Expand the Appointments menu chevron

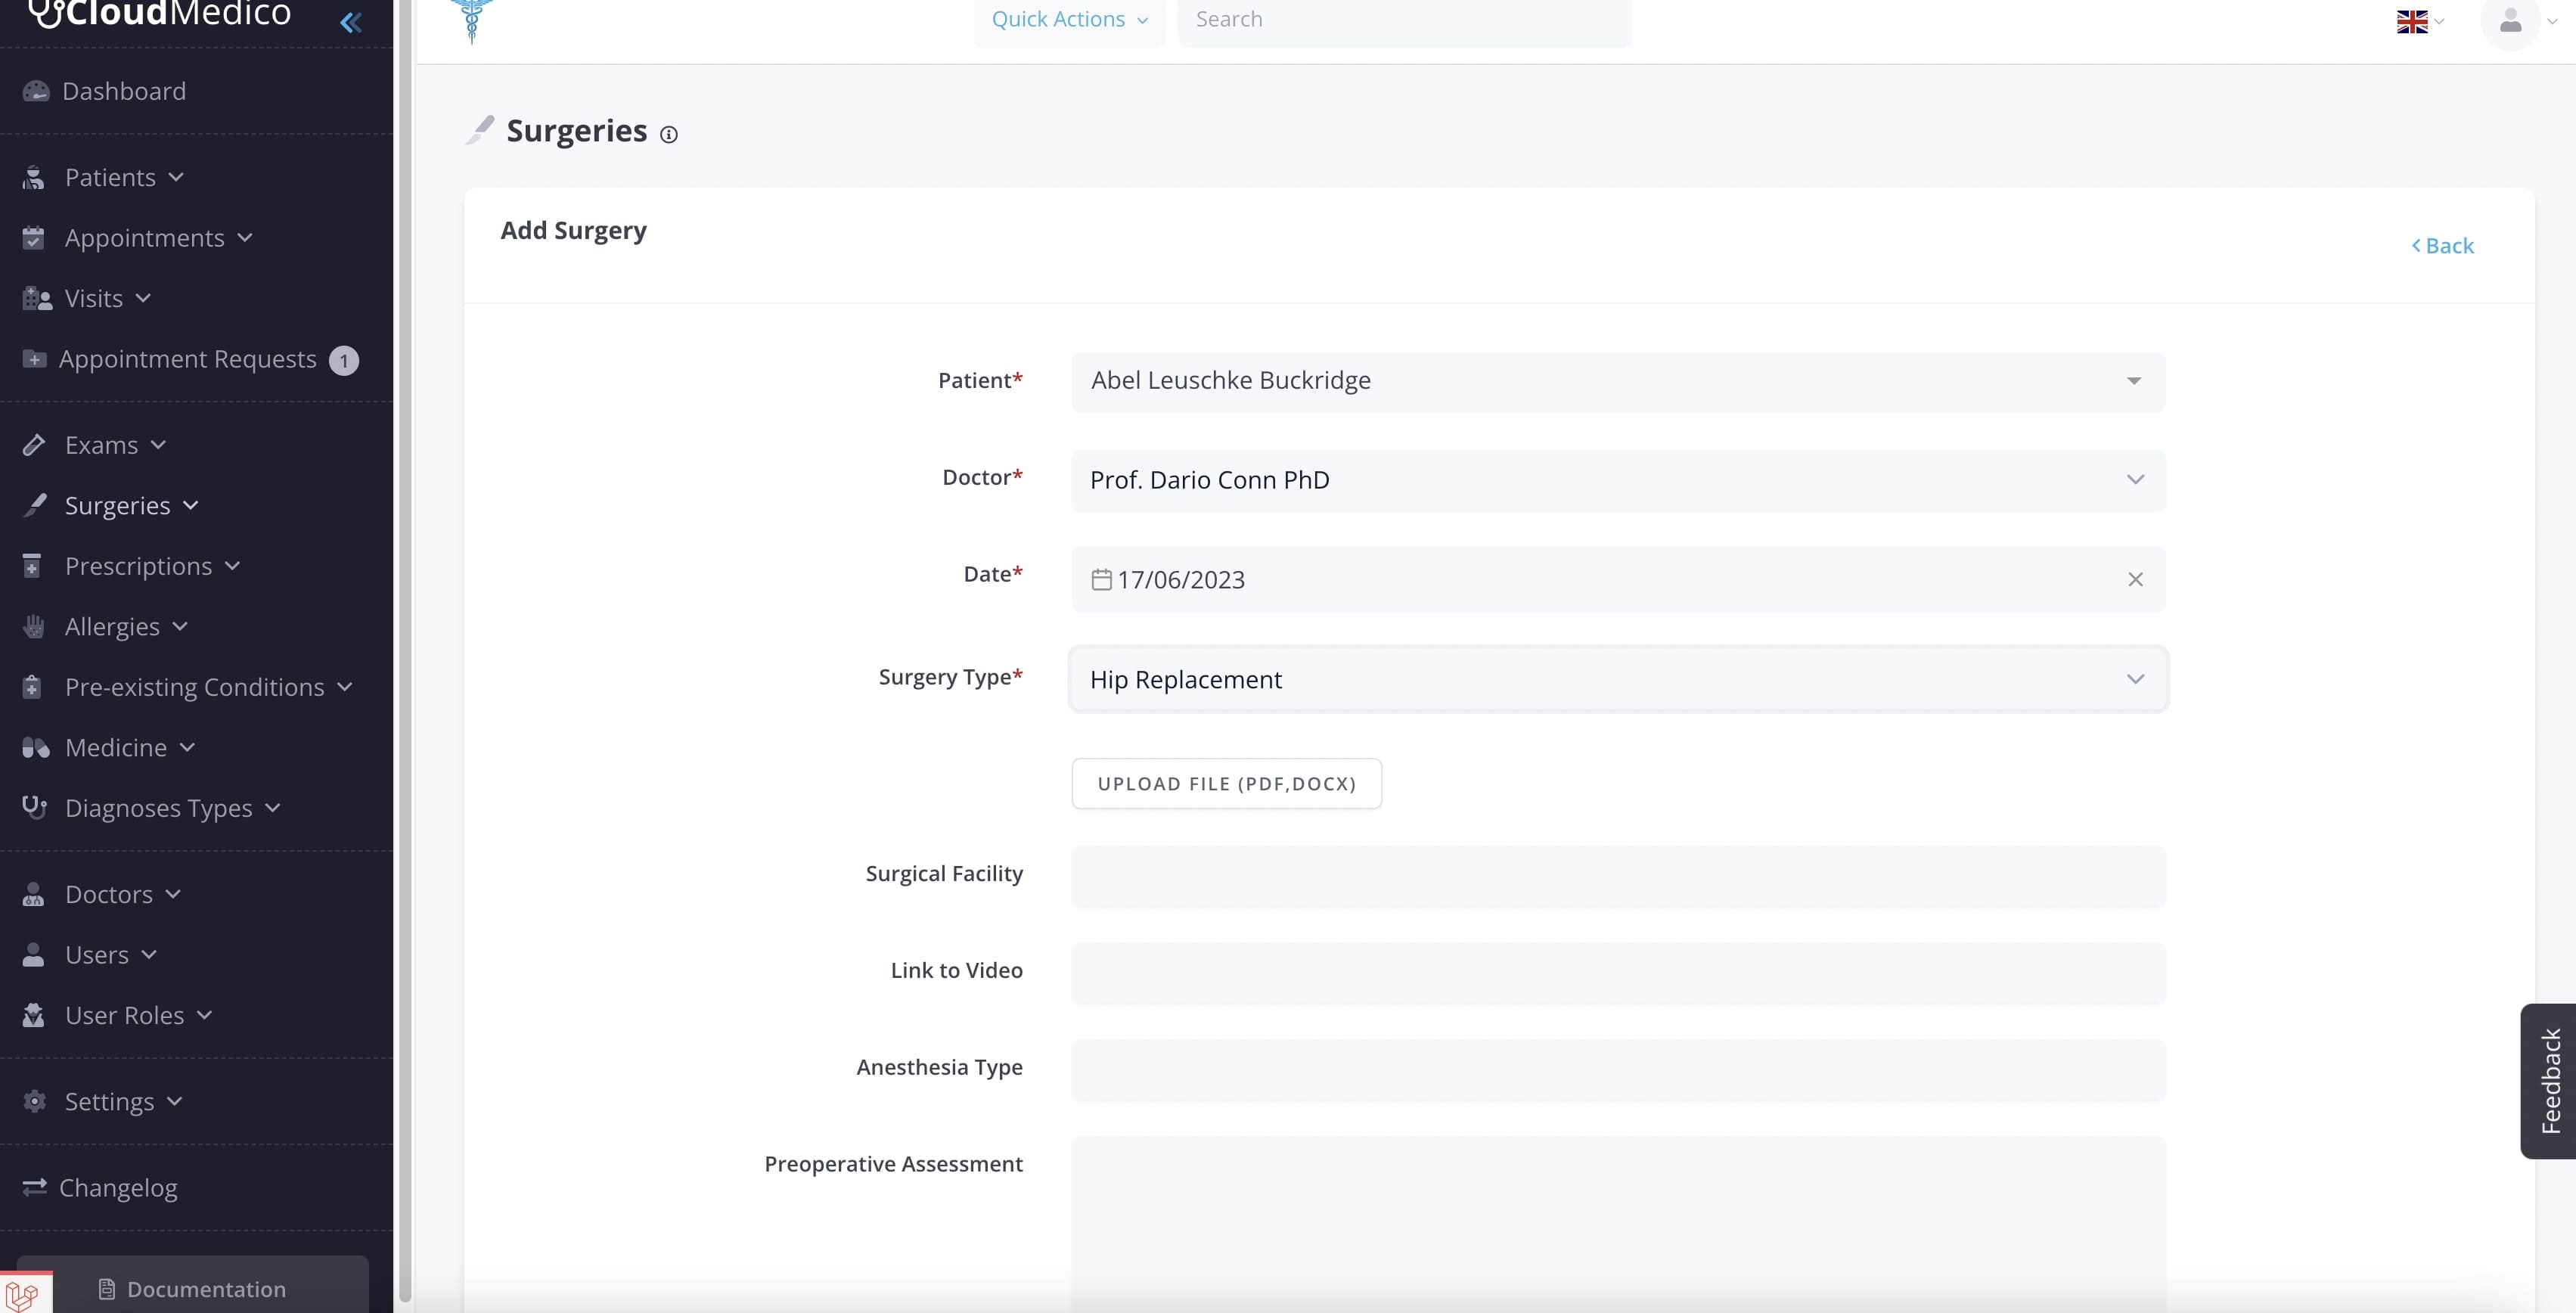click(x=245, y=238)
